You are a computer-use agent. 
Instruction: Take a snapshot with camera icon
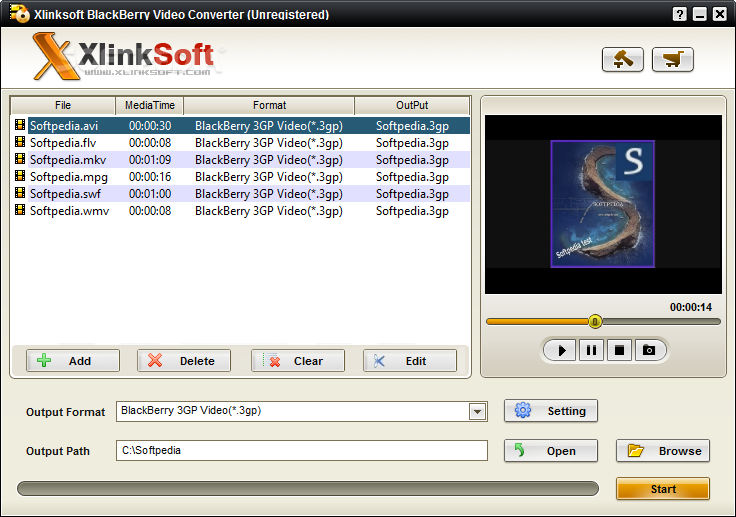(649, 350)
